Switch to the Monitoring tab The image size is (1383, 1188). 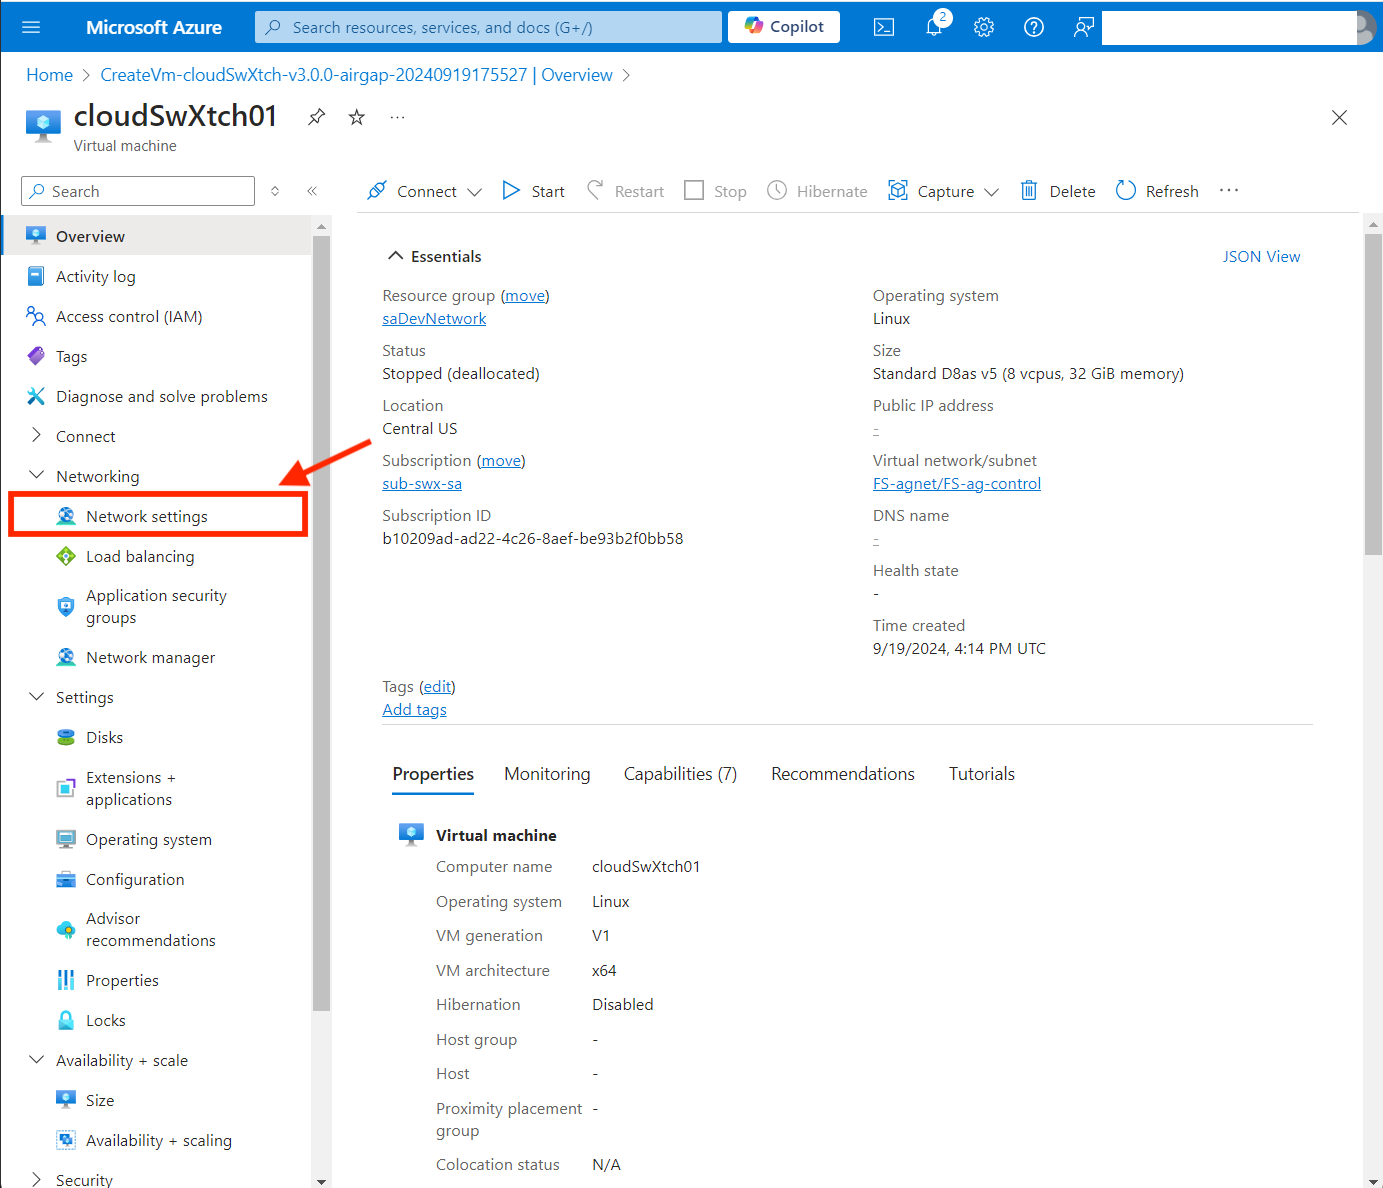point(546,773)
